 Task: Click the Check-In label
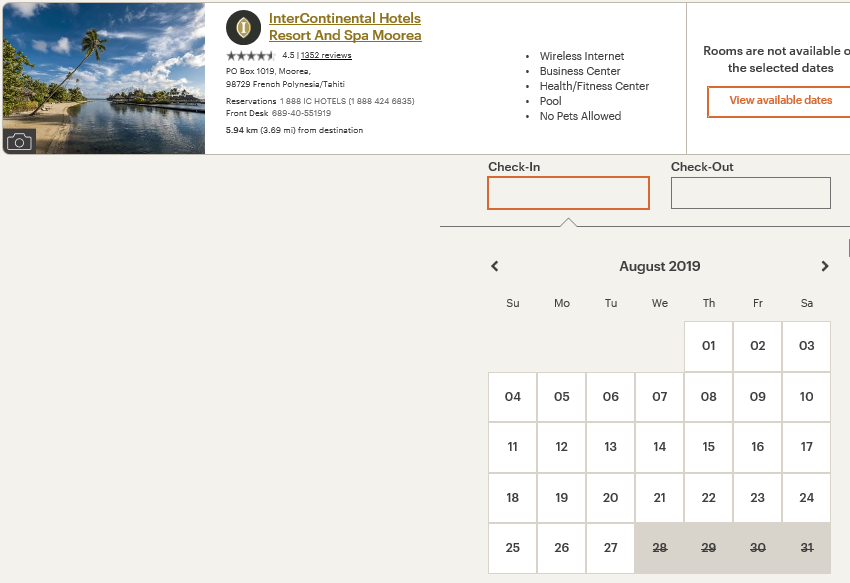tap(514, 167)
